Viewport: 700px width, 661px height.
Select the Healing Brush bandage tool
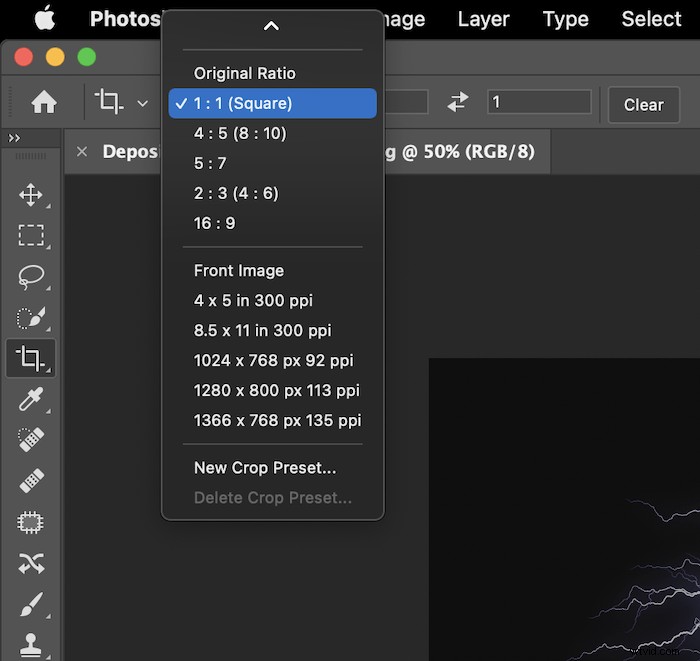(x=32, y=481)
